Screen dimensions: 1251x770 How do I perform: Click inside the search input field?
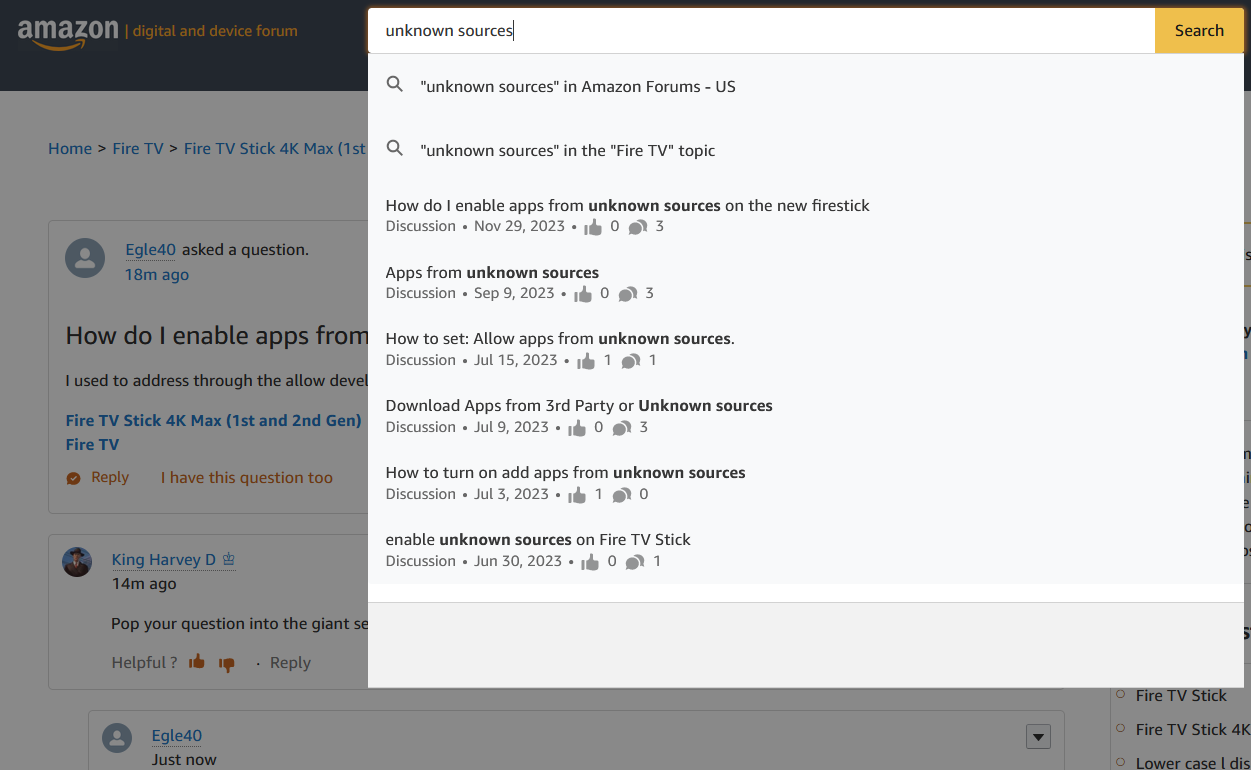700,30
